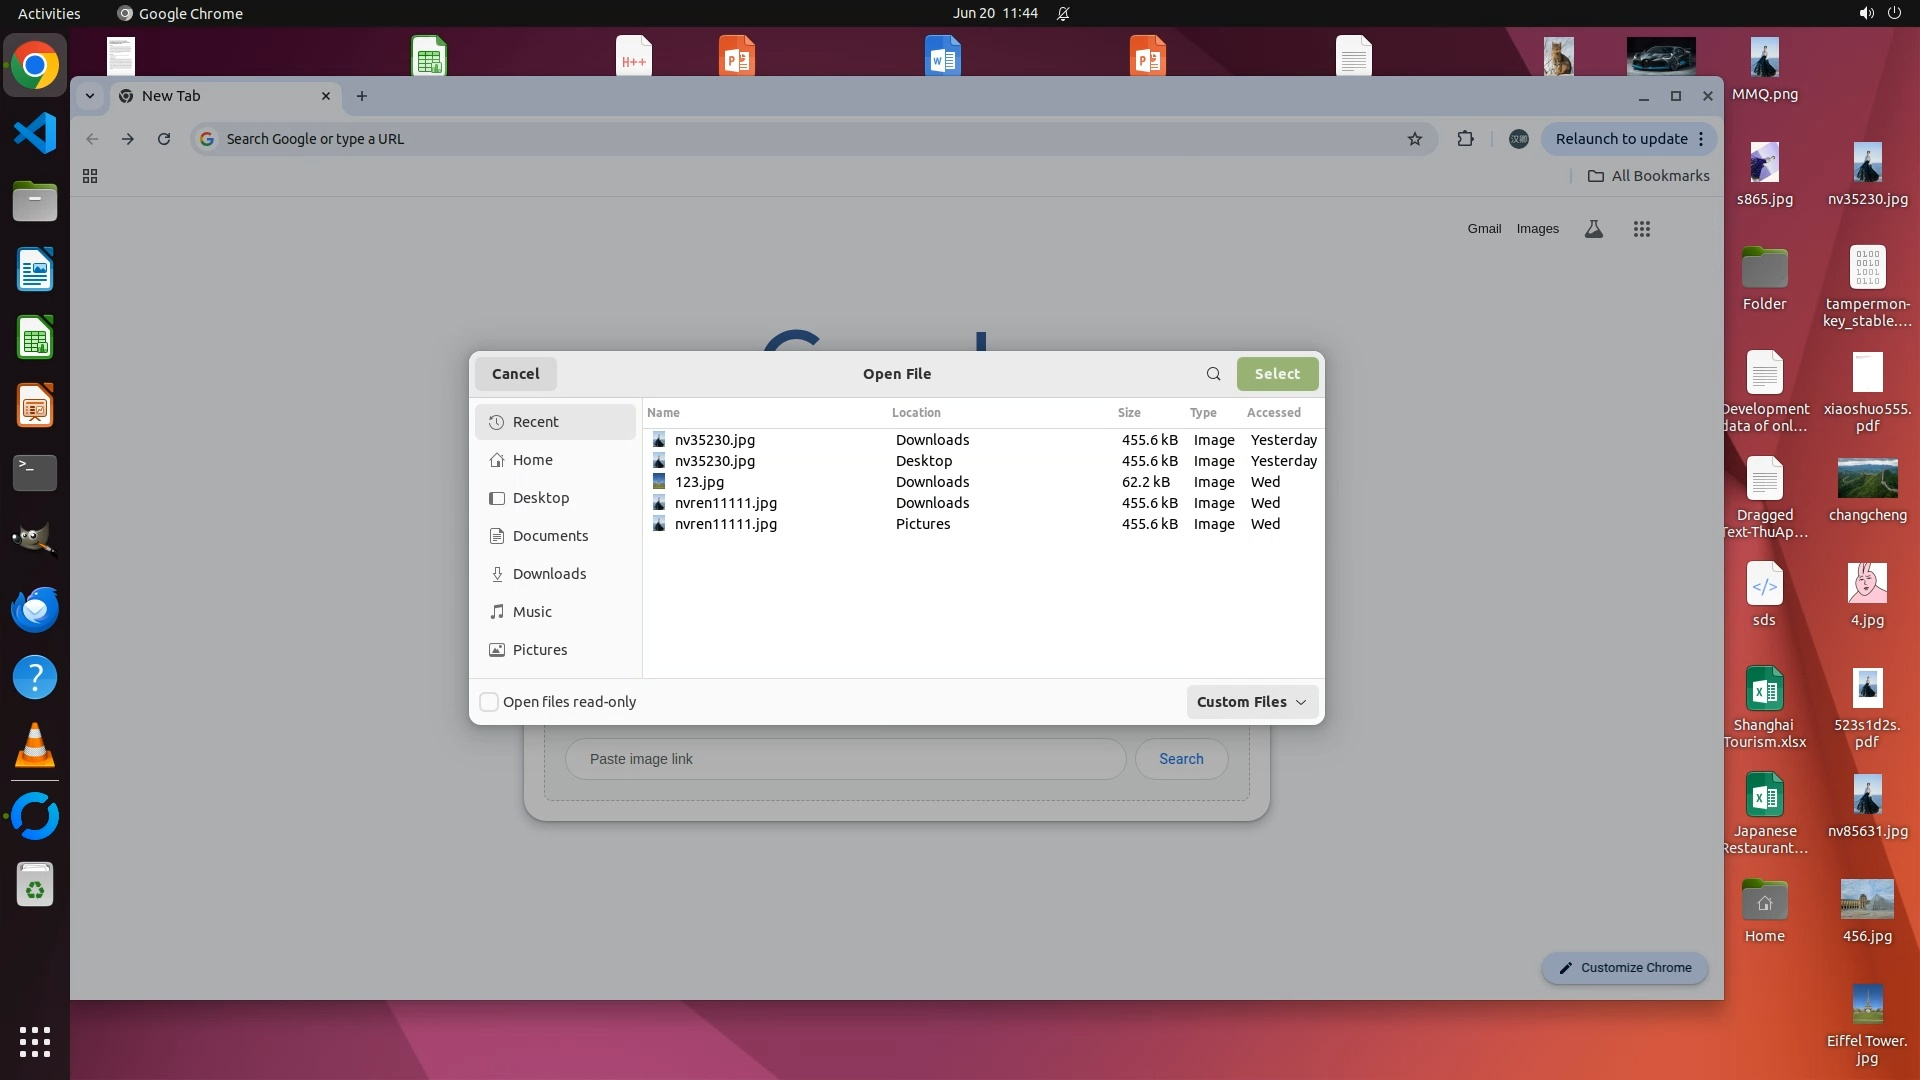Screen dimensions: 1920x1080
Task: Click the search icon in Open File dialog
Action: click(x=1213, y=374)
